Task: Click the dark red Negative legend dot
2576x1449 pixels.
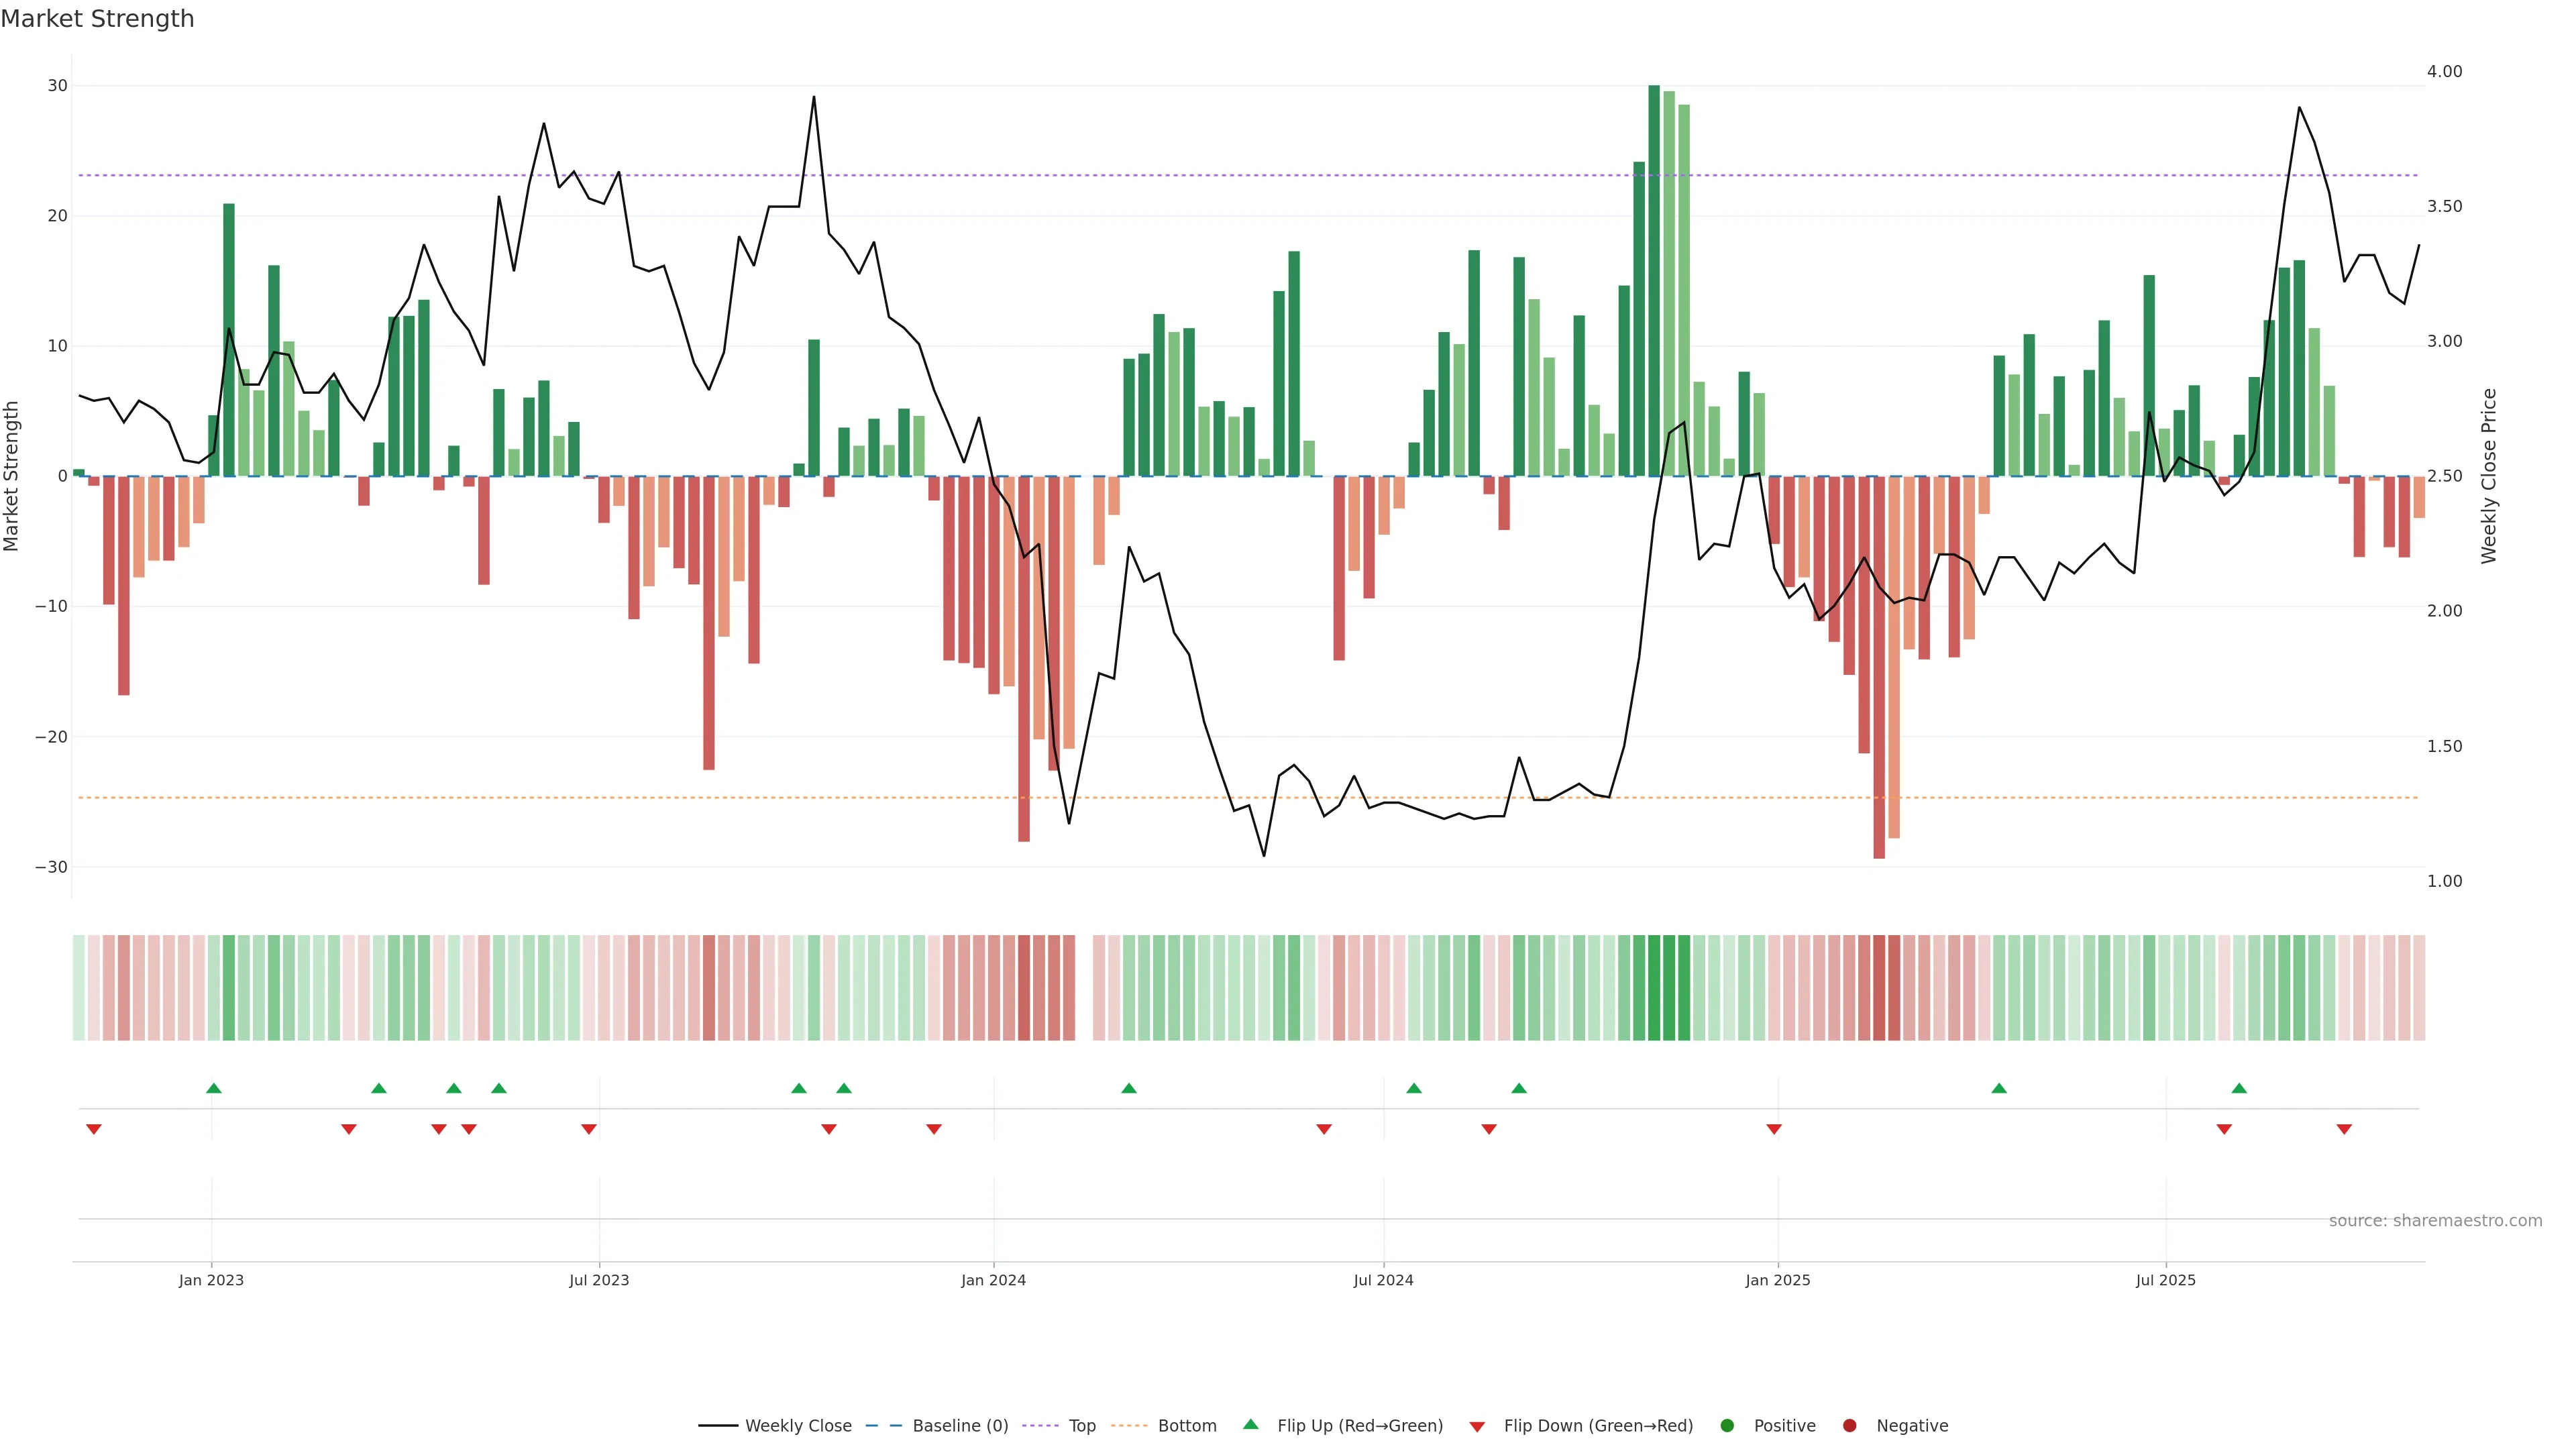Action: coord(1849,1425)
